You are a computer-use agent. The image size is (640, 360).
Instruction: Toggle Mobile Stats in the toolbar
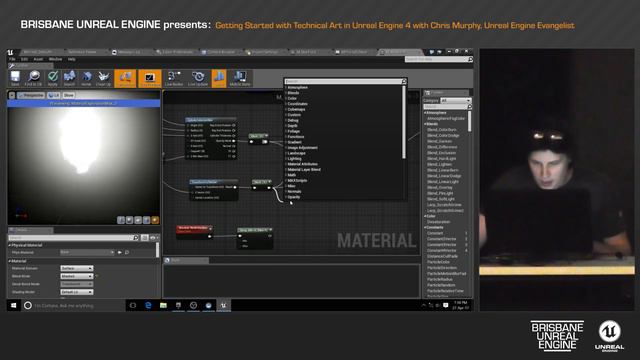[240, 78]
